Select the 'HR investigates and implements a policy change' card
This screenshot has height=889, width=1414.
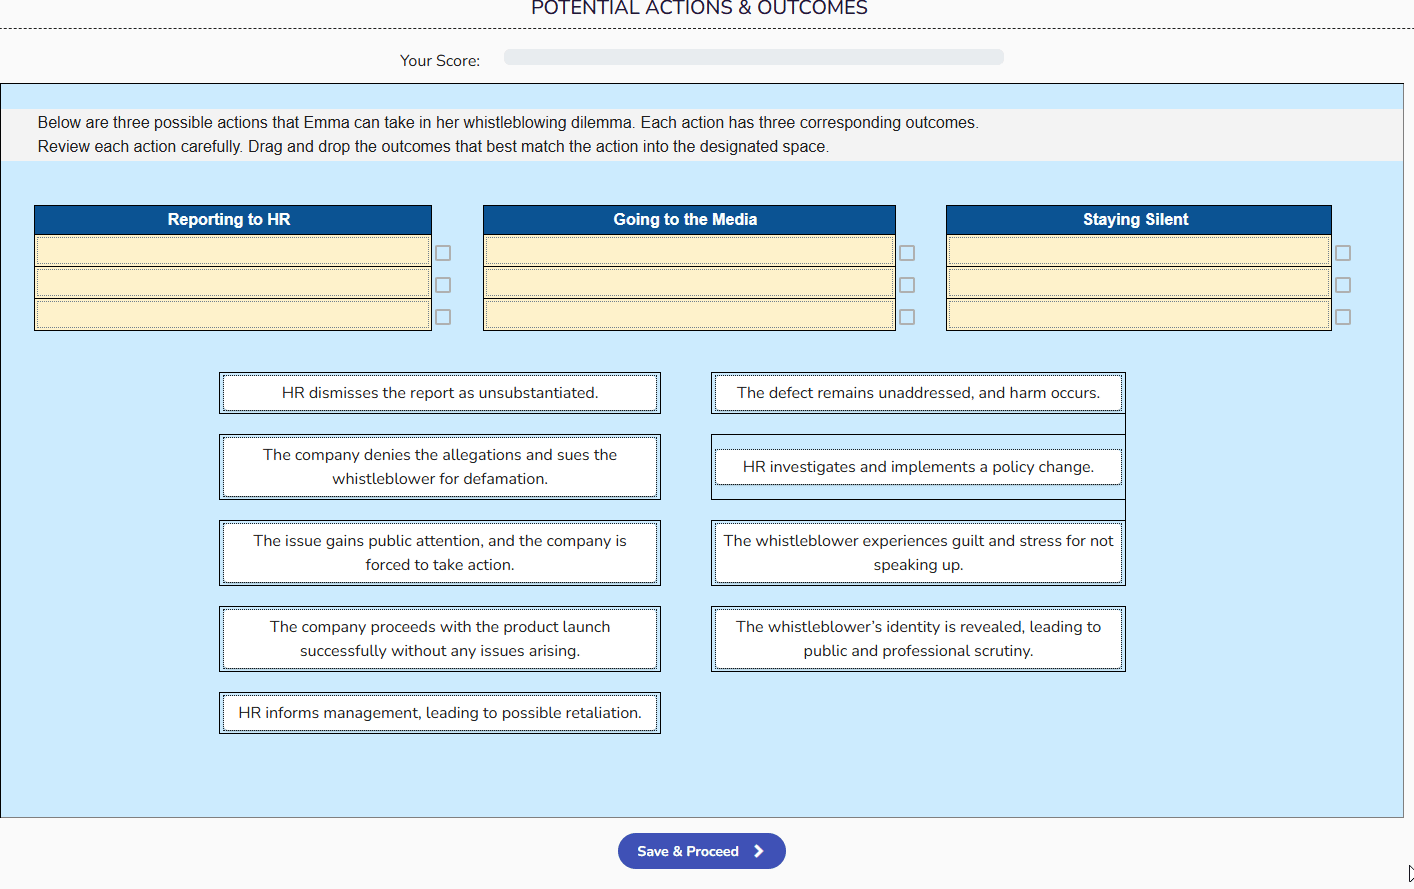click(917, 466)
